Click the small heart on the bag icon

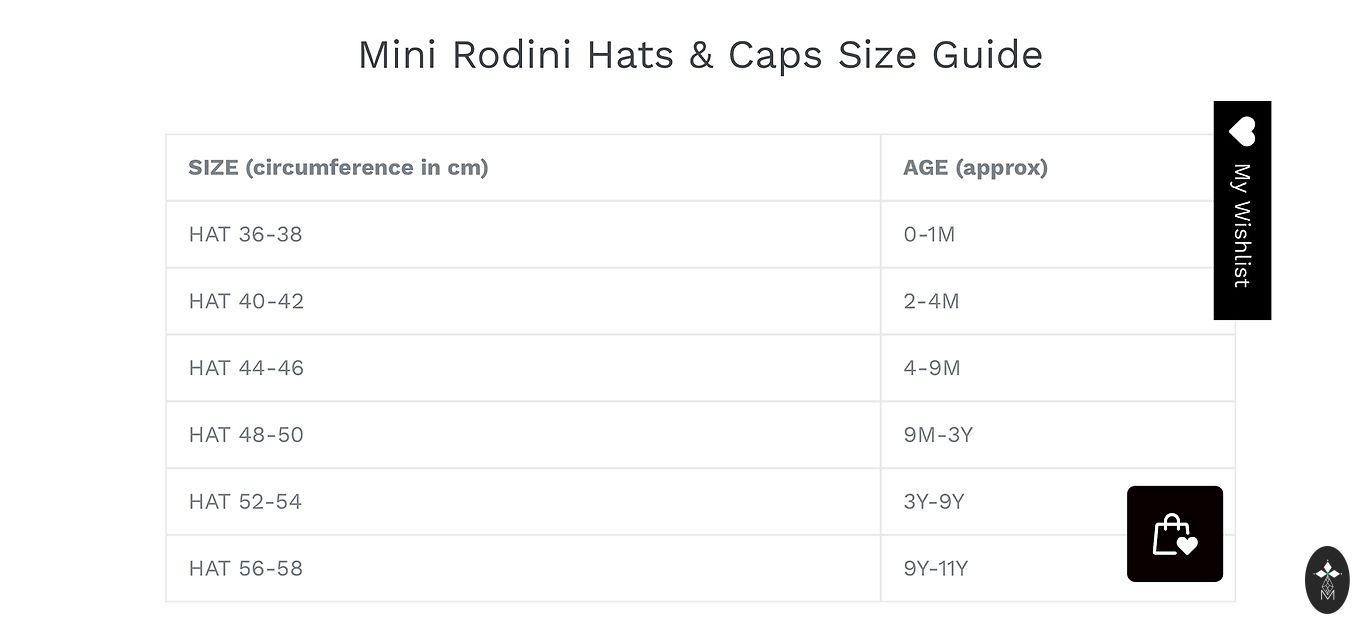pos(1187,545)
